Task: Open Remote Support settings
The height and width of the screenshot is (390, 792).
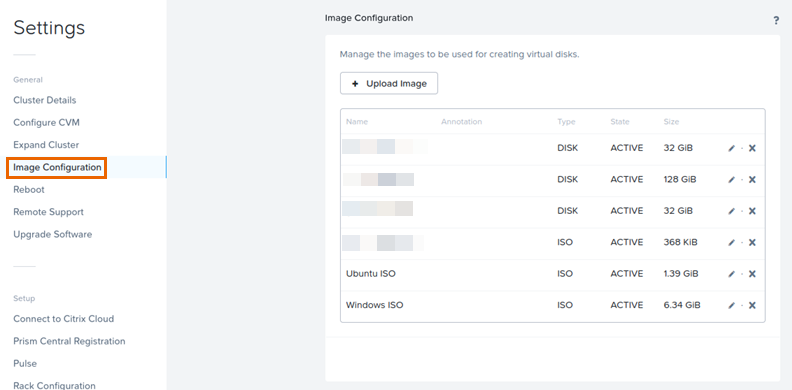Action: [48, 212]
